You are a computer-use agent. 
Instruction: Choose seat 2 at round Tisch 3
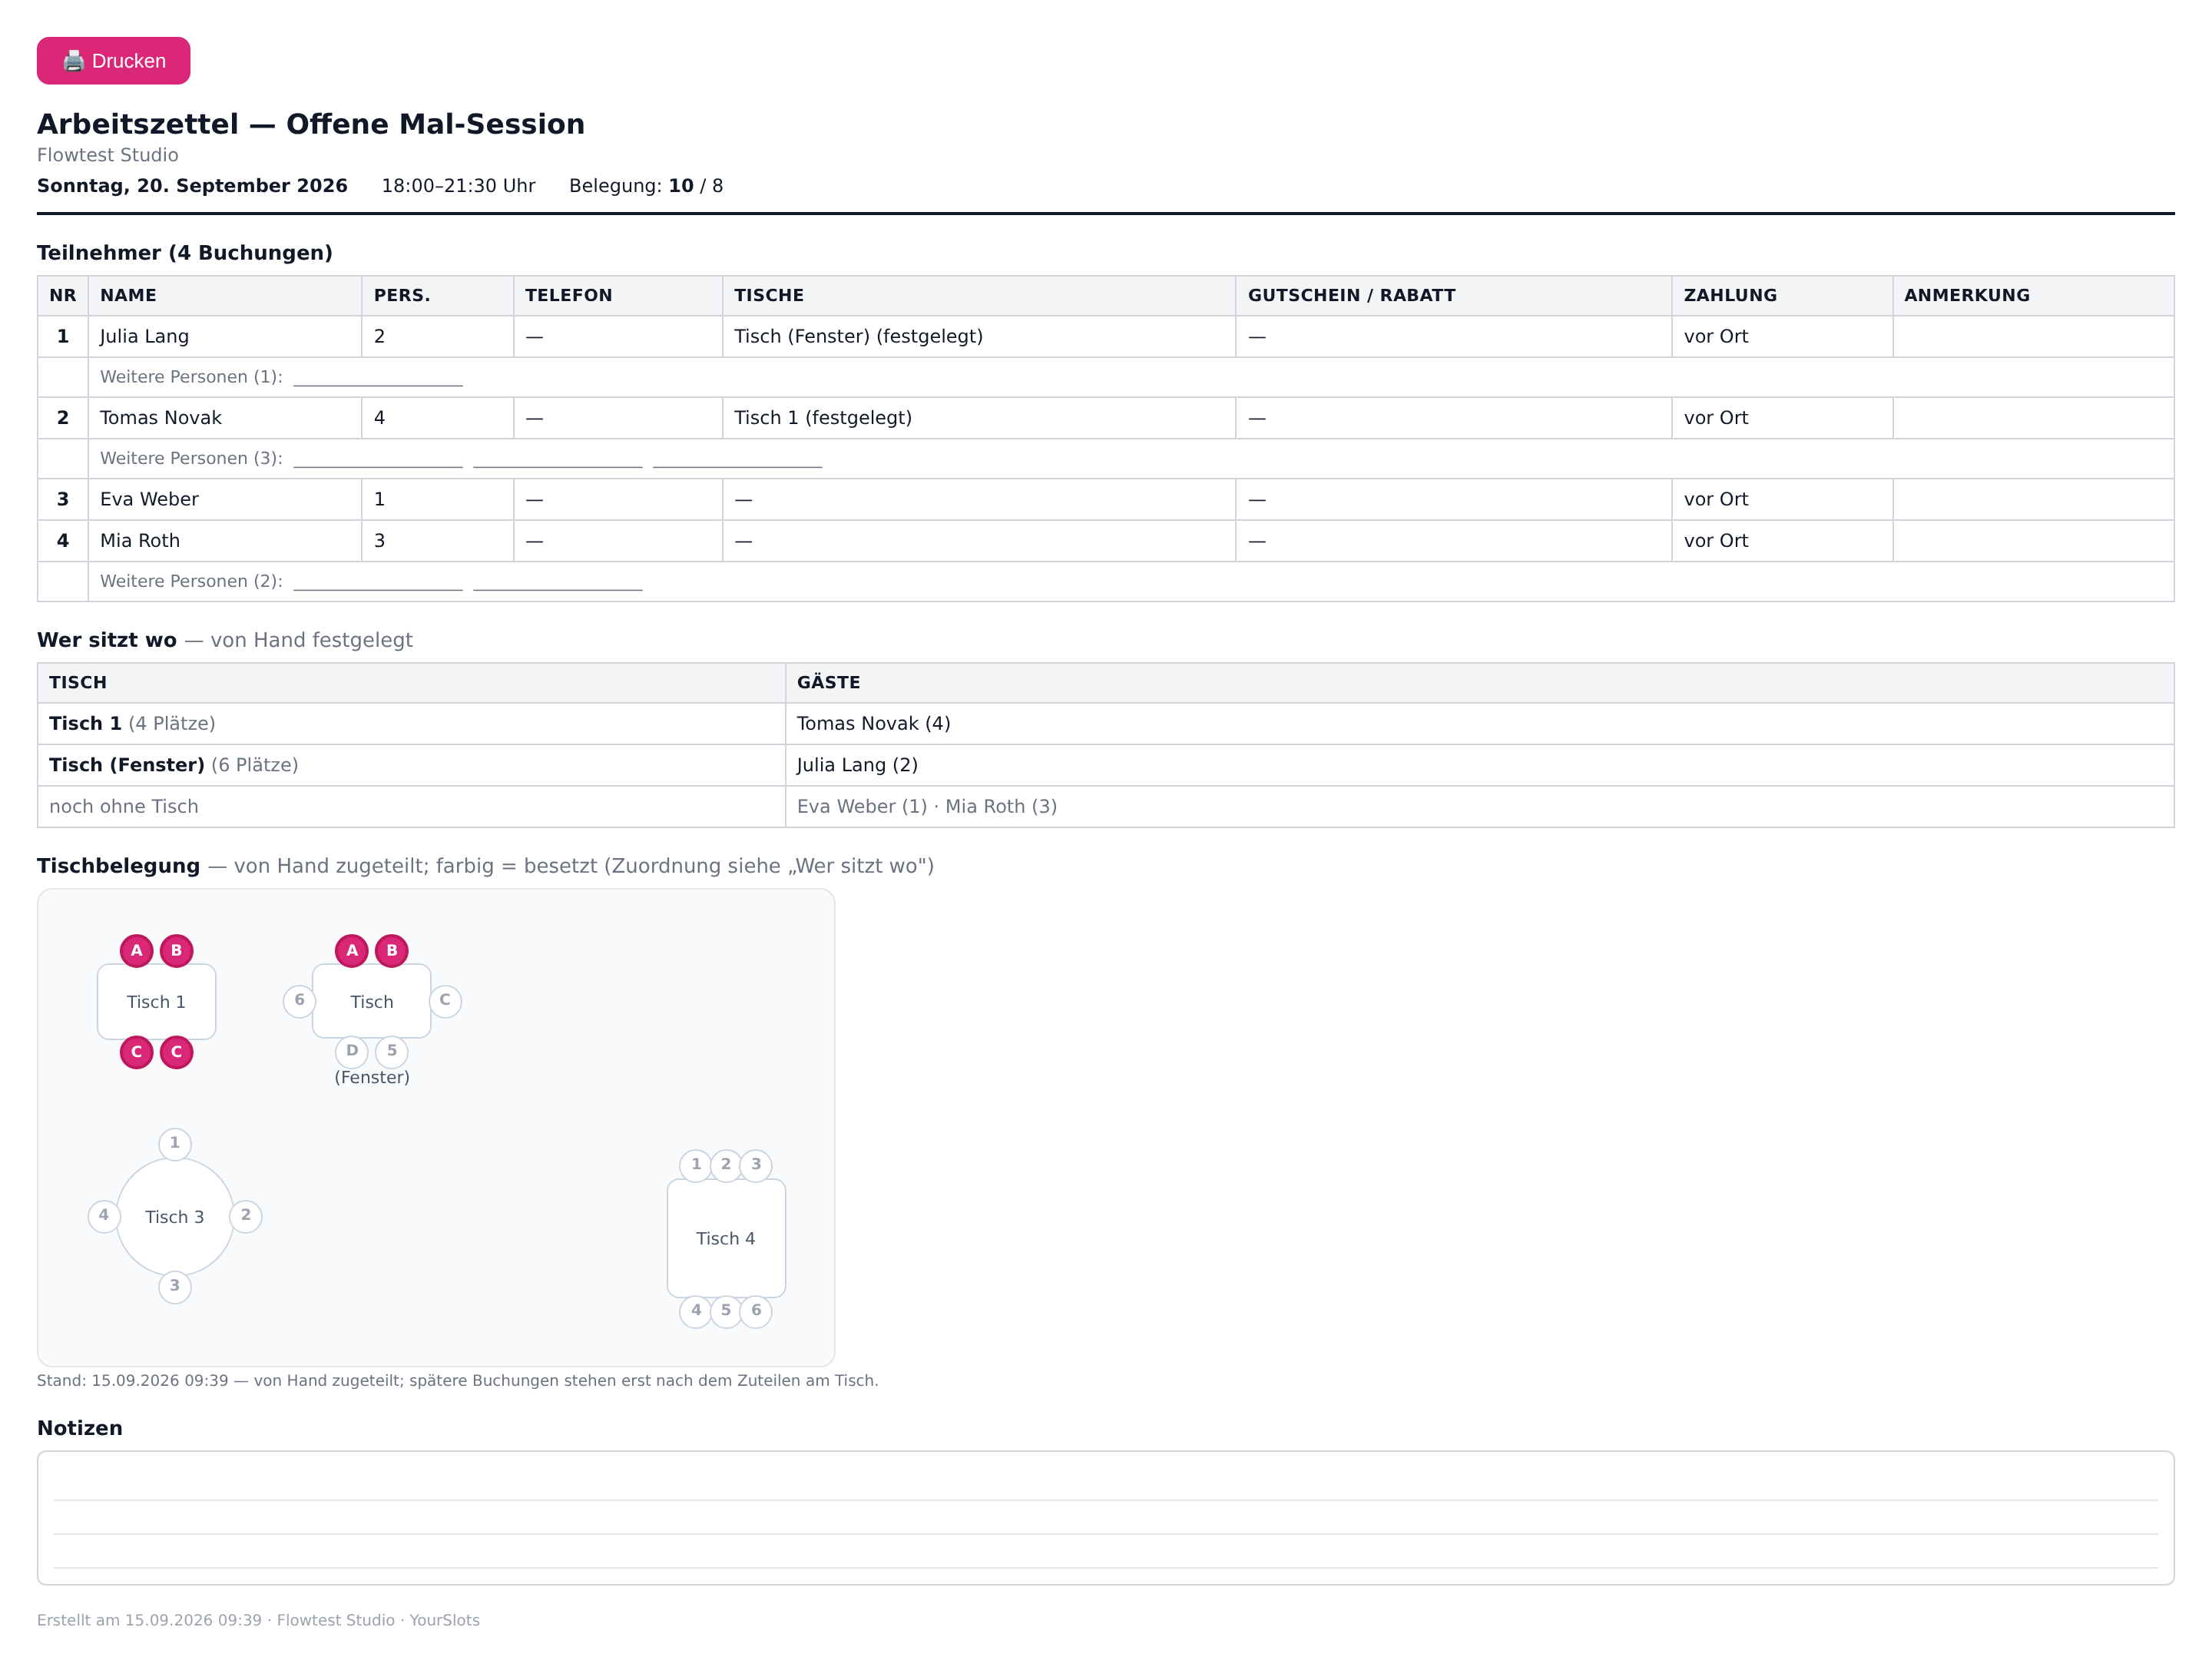246,1215
